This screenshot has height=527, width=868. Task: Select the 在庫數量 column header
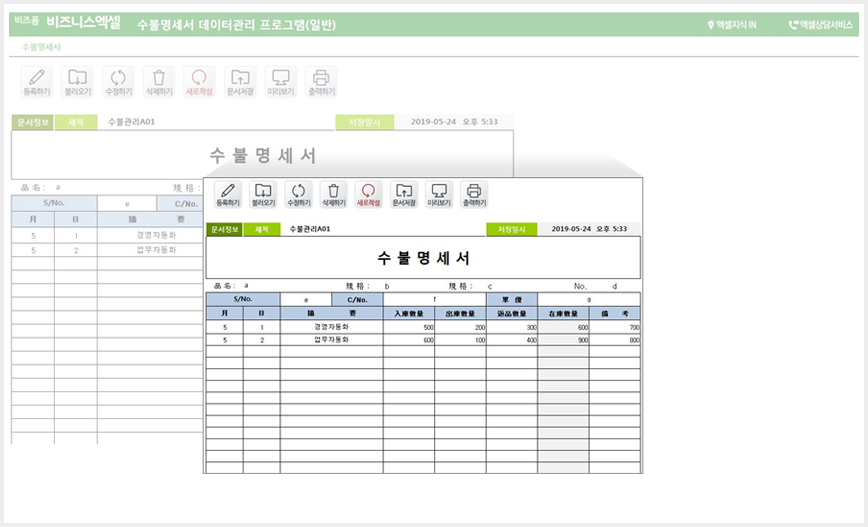(564, 313)
